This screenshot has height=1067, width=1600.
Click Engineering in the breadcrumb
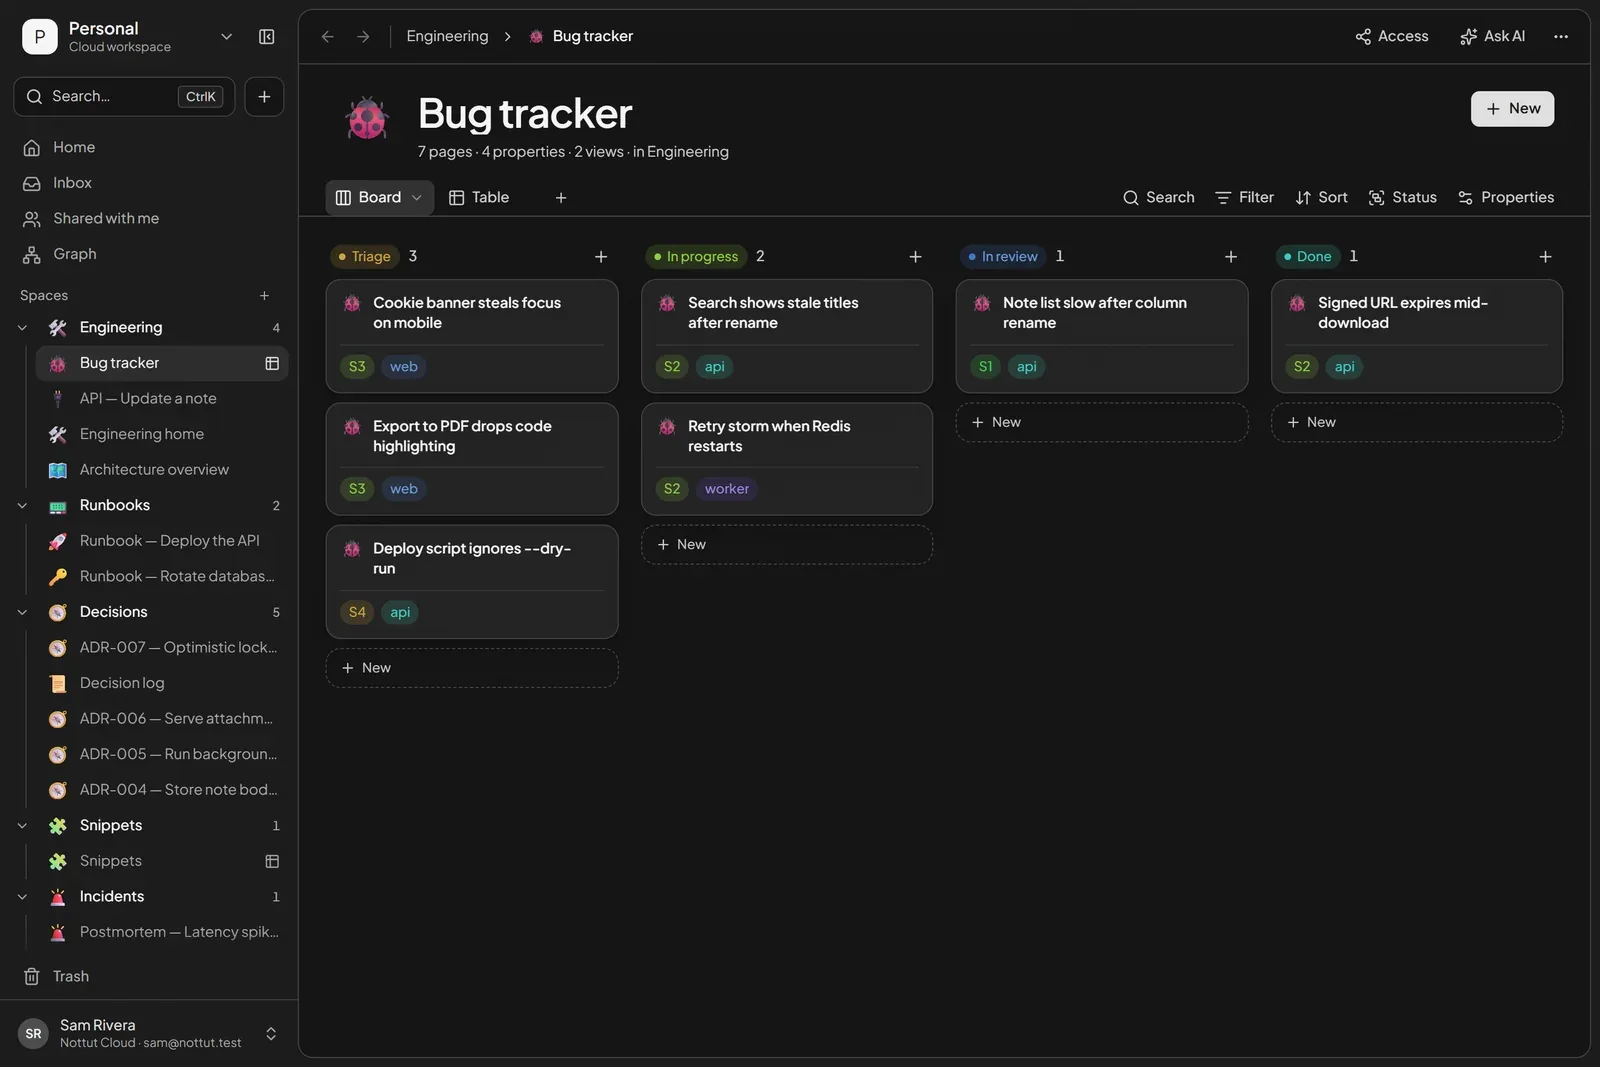pos(447,37)
